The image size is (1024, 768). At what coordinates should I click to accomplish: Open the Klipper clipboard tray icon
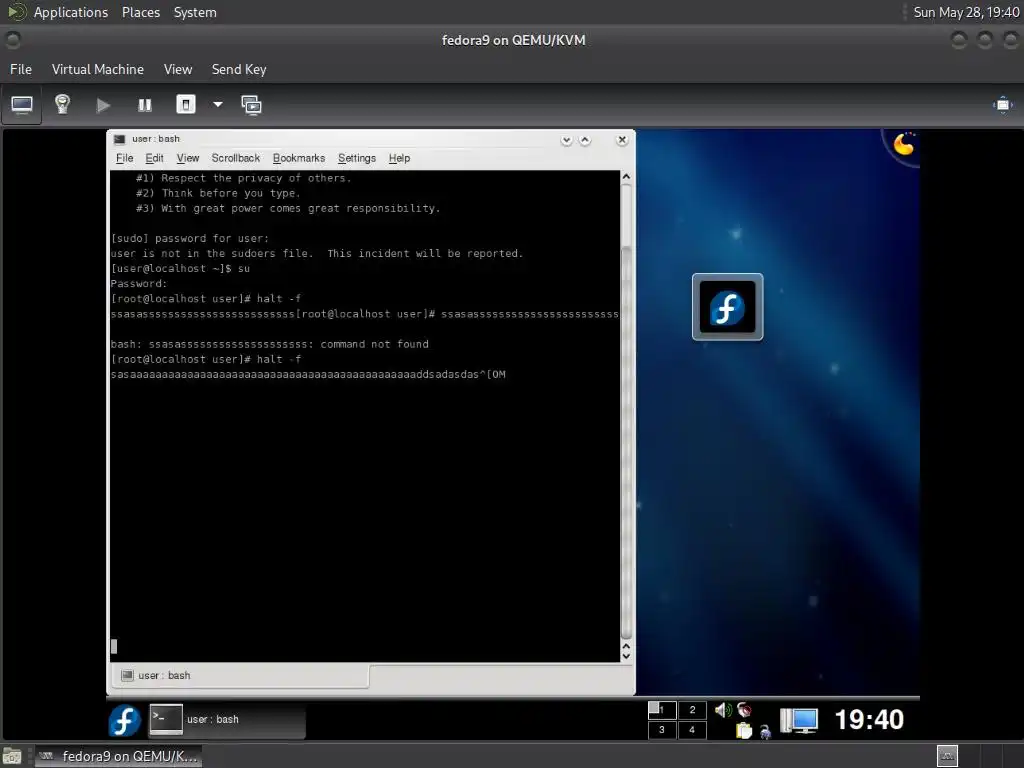[744, 730]
